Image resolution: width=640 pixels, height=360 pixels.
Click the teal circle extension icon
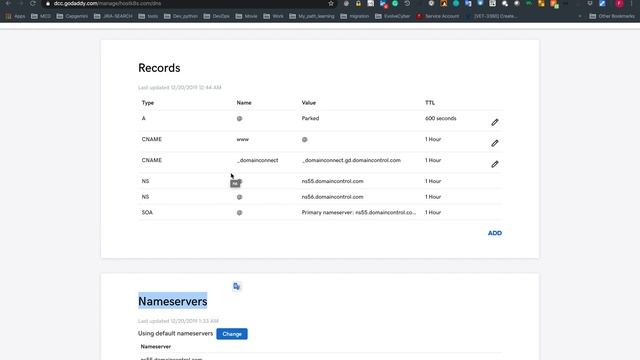coord(456,4)
